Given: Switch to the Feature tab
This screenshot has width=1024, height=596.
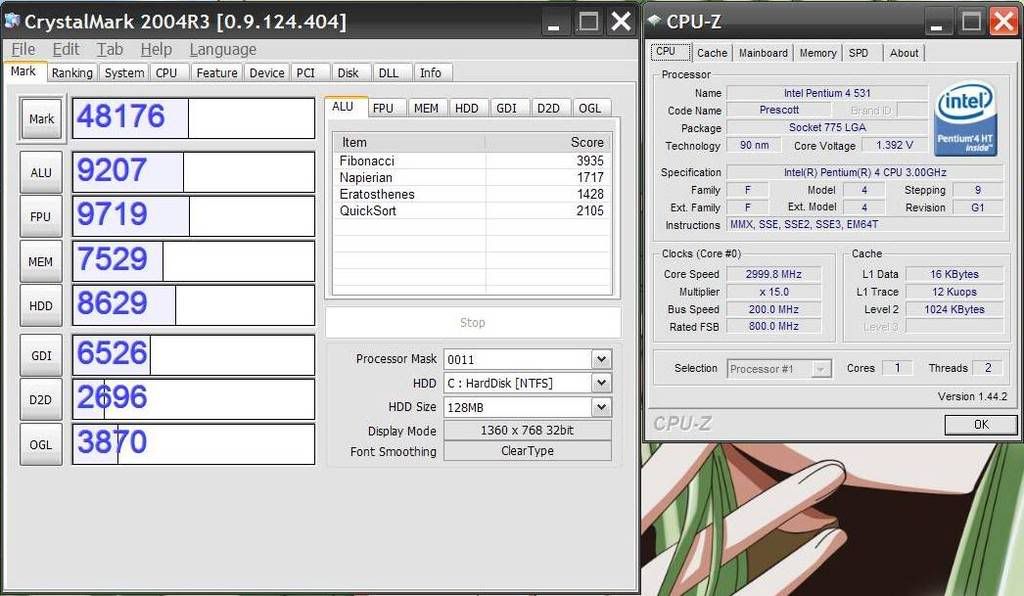Looking at the screenshot, I should pos(217,73).
